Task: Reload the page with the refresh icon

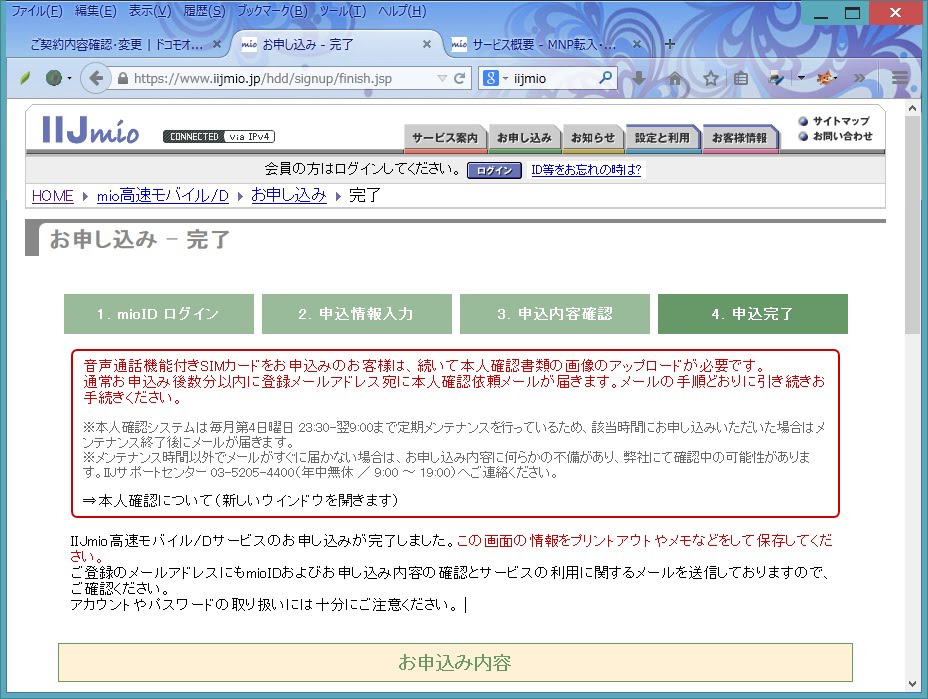Action: (x=459, y=78)
